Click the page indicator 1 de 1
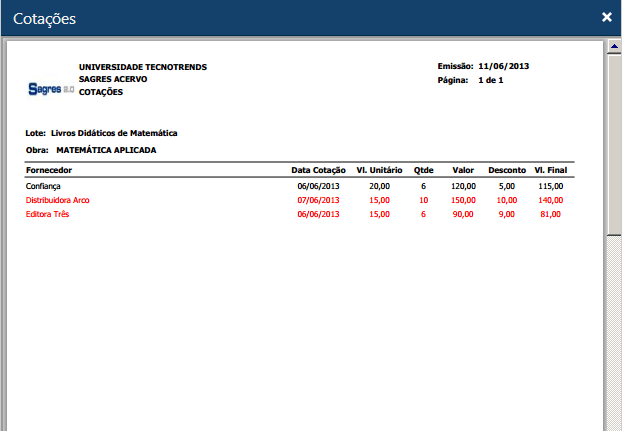This screenshot has width=622, height=431. [x=490, y=79]
